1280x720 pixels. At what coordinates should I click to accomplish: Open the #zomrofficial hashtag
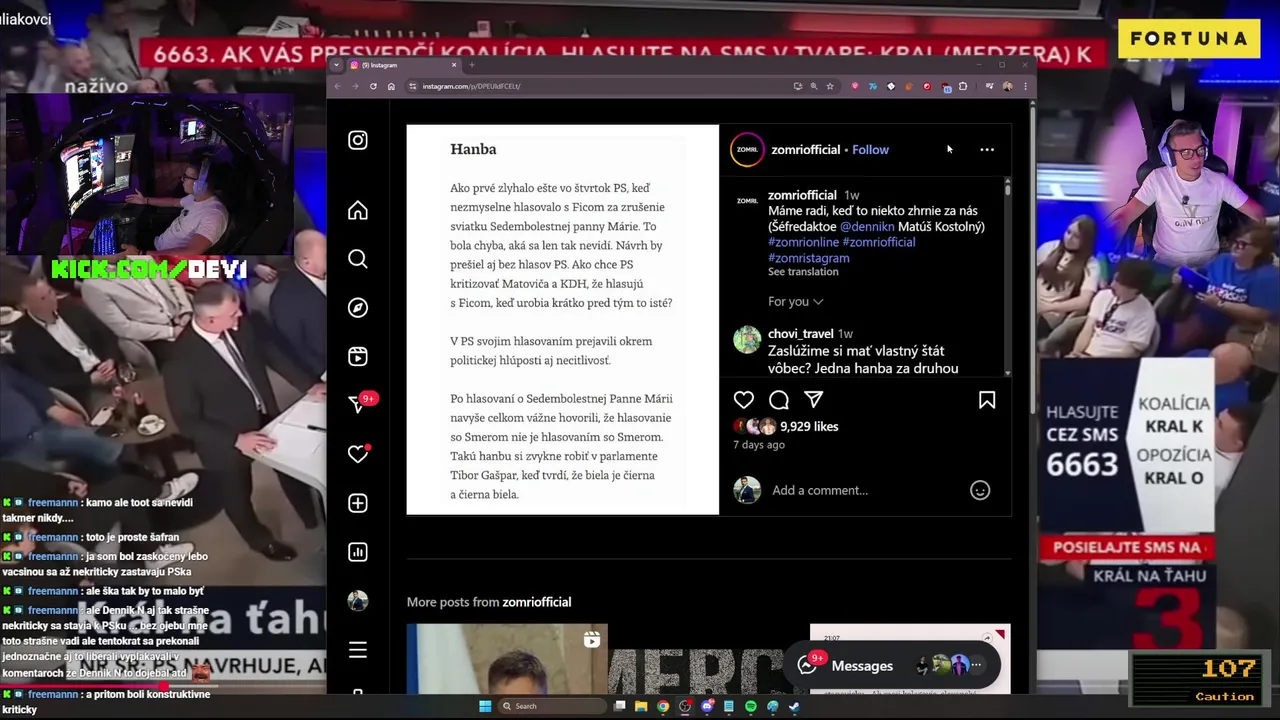879,242
